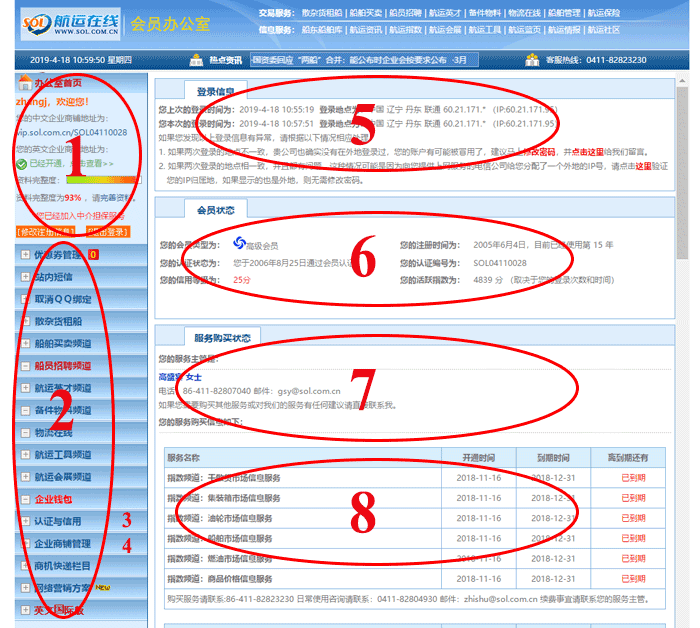Open the 办公室首页 home link
This screenshot has width=700, height=628.
(x=58, y=83)
